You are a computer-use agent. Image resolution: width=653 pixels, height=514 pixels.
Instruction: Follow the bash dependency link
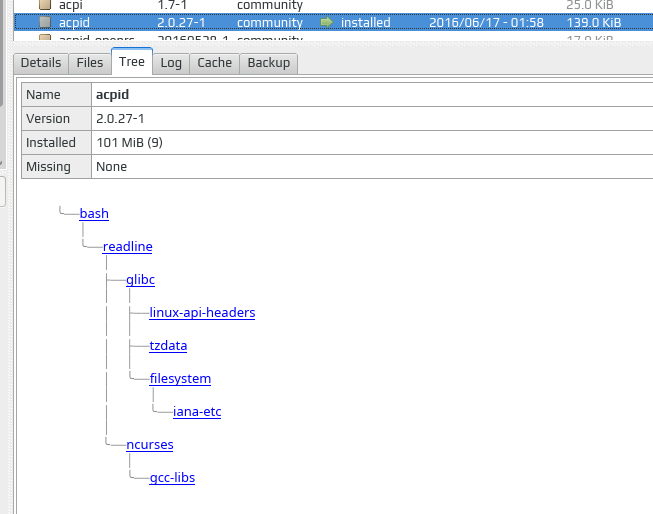click(94, 213)
